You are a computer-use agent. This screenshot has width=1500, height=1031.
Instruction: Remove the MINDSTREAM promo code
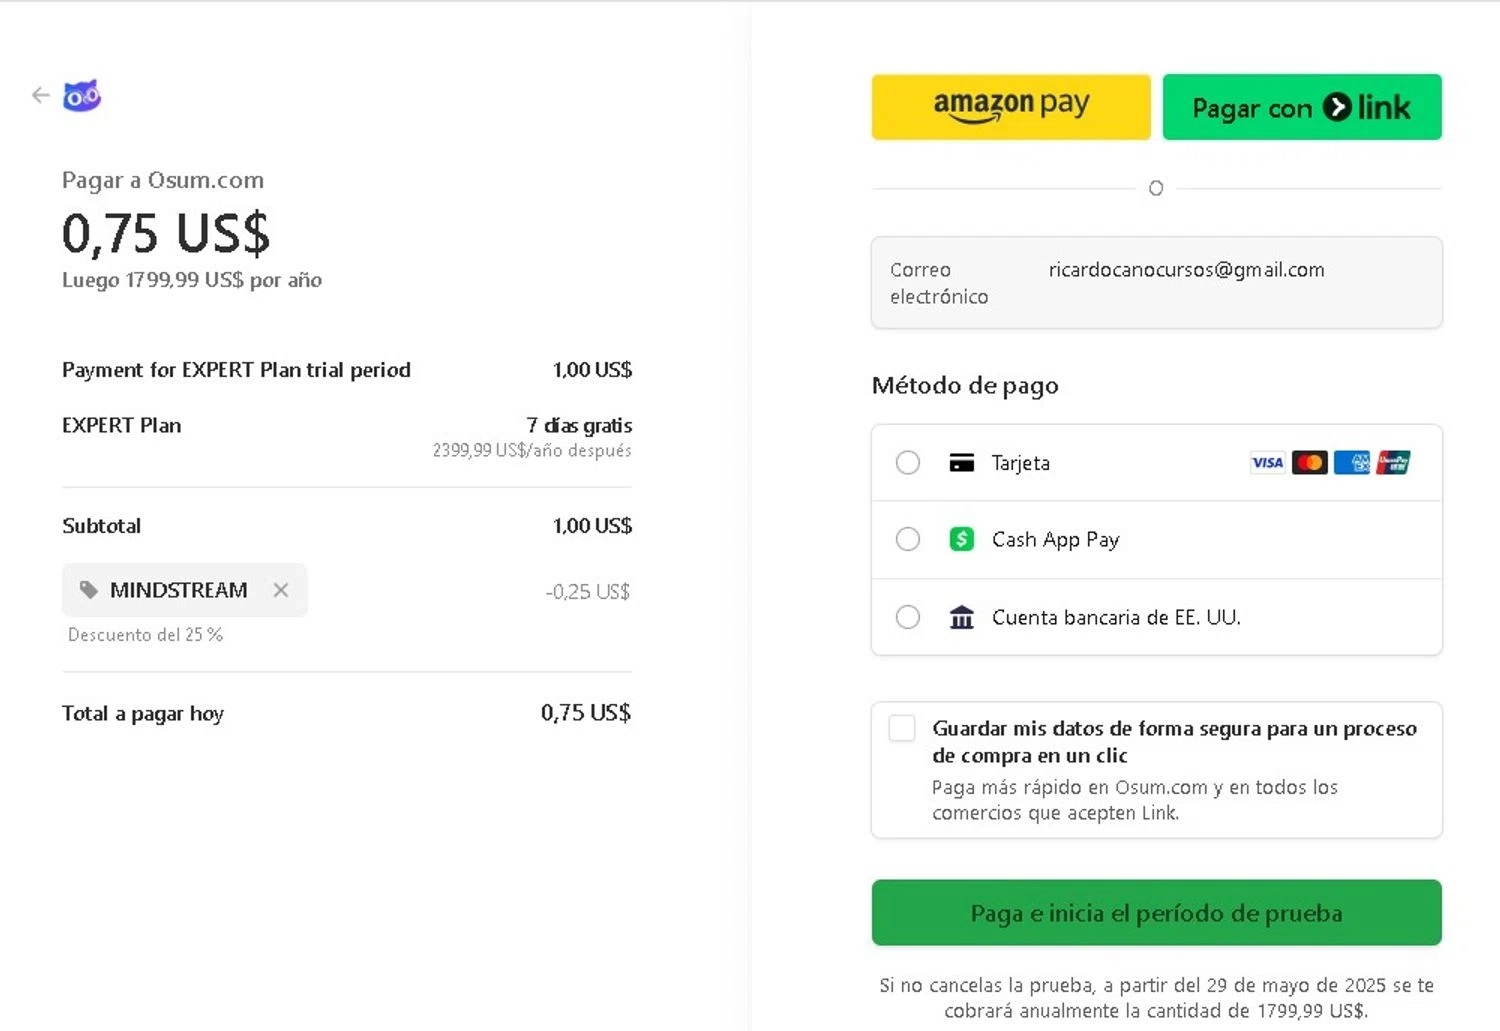pos(281,590)
